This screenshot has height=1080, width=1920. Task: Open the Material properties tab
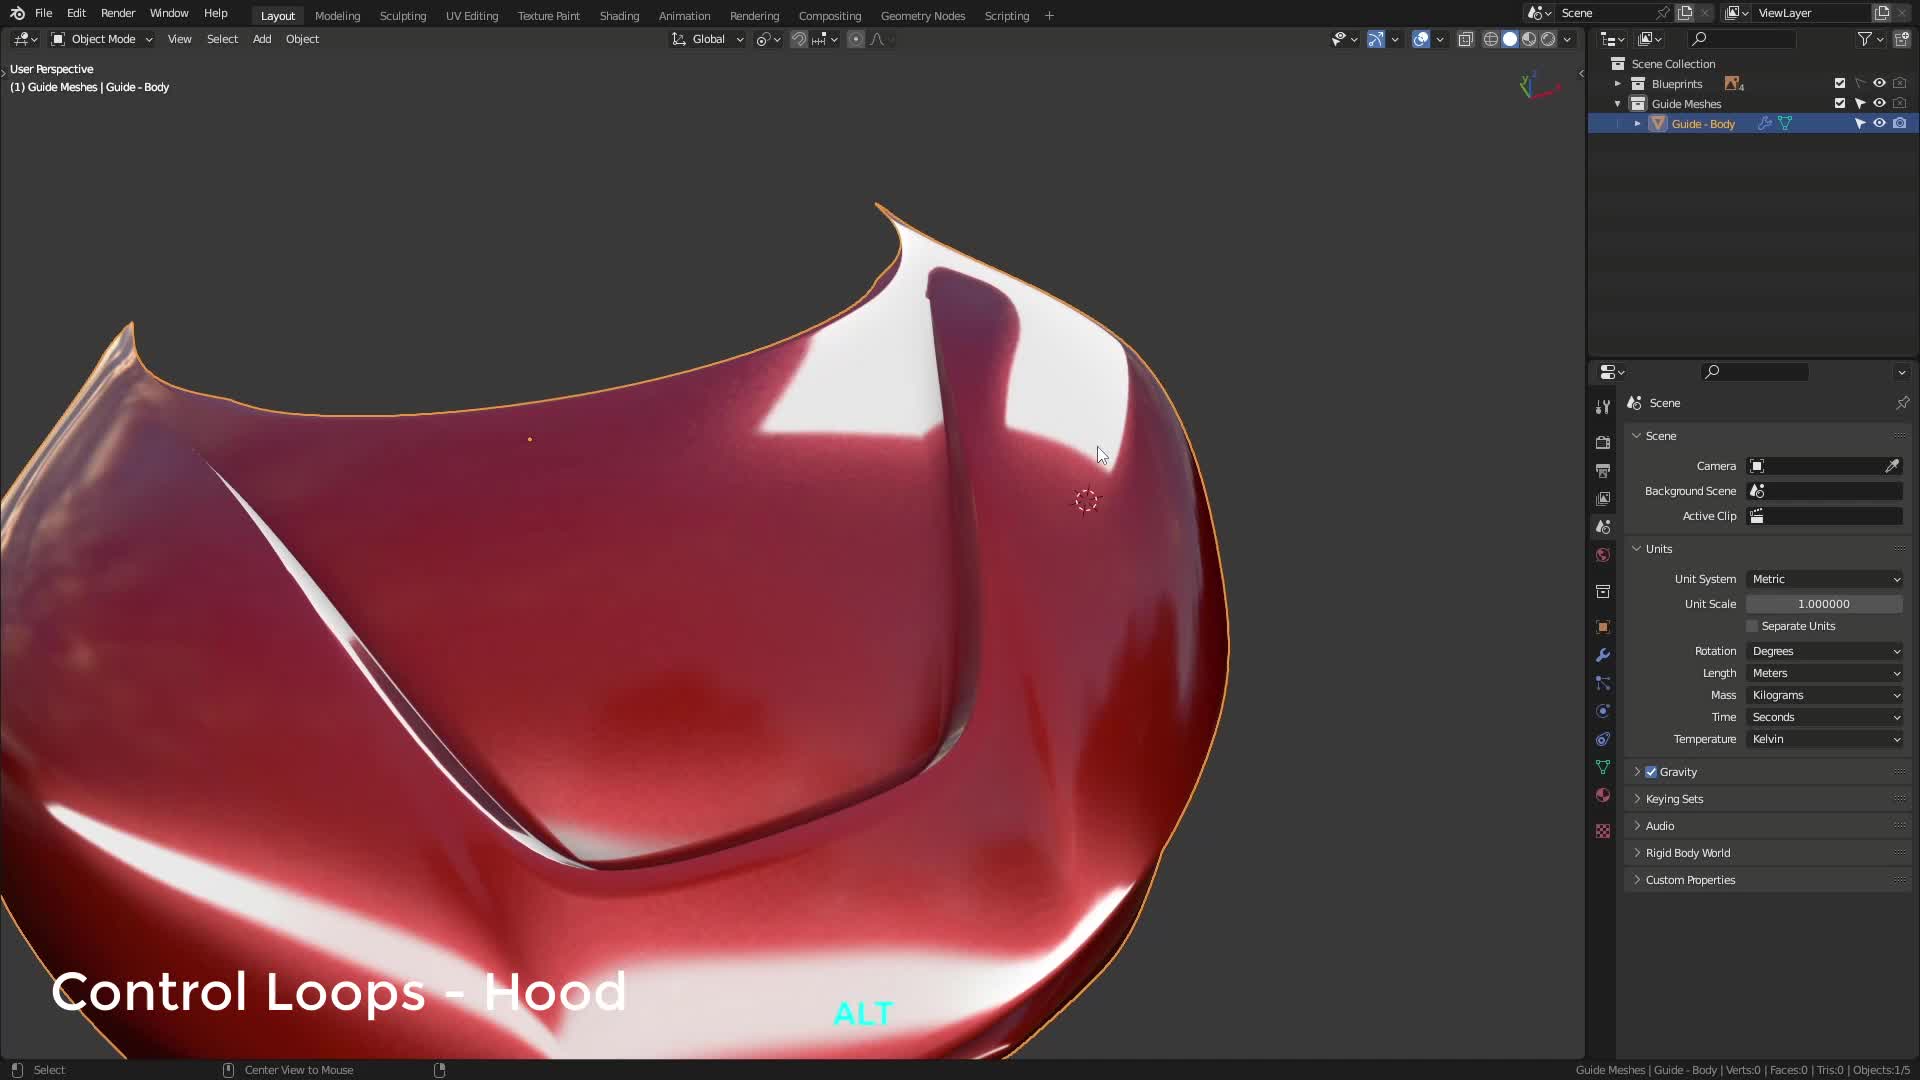[1603, 795]
